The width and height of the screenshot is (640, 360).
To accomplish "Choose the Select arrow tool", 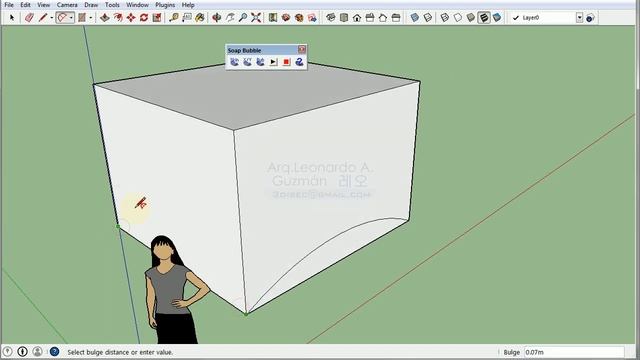I will click(x=12, y=18).
